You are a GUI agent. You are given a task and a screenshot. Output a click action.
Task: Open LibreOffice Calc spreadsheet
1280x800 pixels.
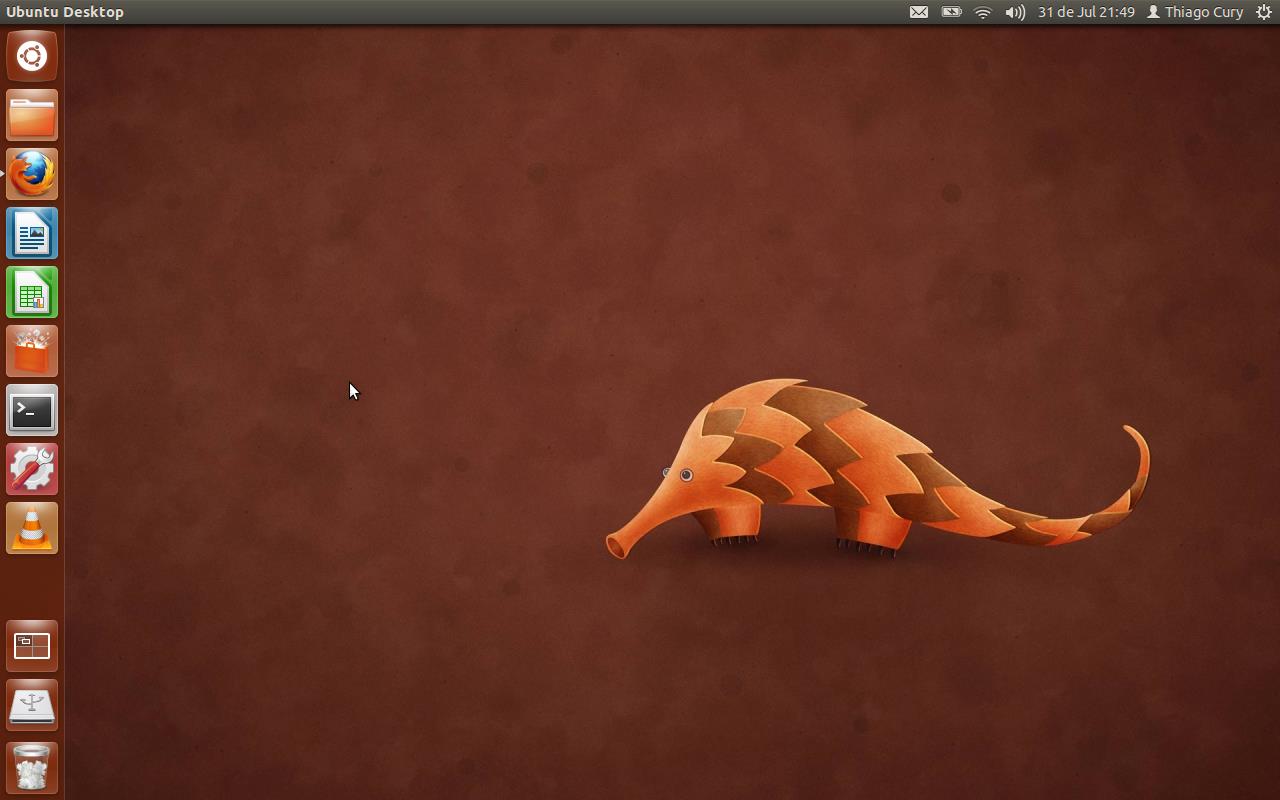point(32,292)
